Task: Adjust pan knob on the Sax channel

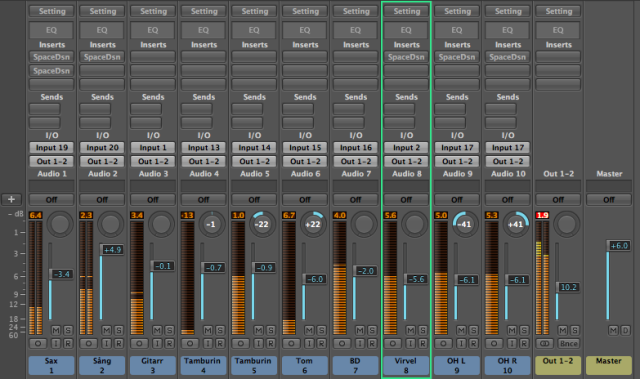Action: coord(60,224)
